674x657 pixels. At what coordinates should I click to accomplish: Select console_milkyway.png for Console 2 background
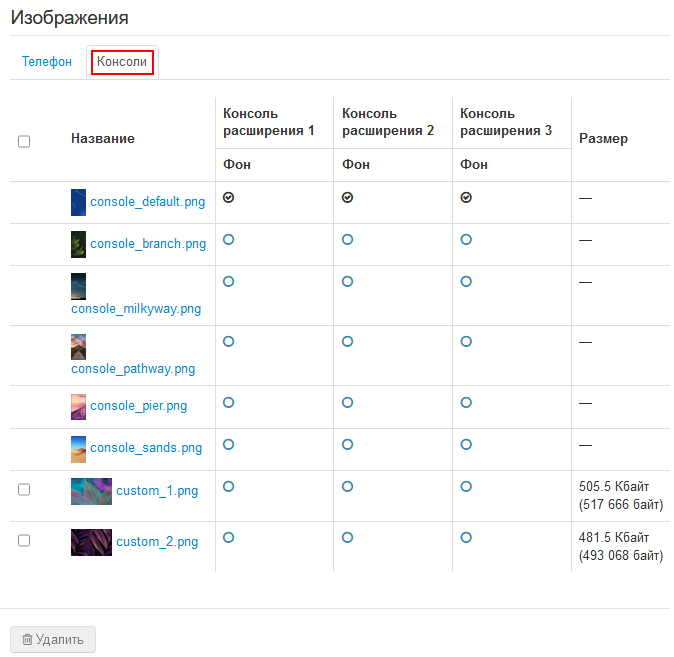(x=348, y=282)
